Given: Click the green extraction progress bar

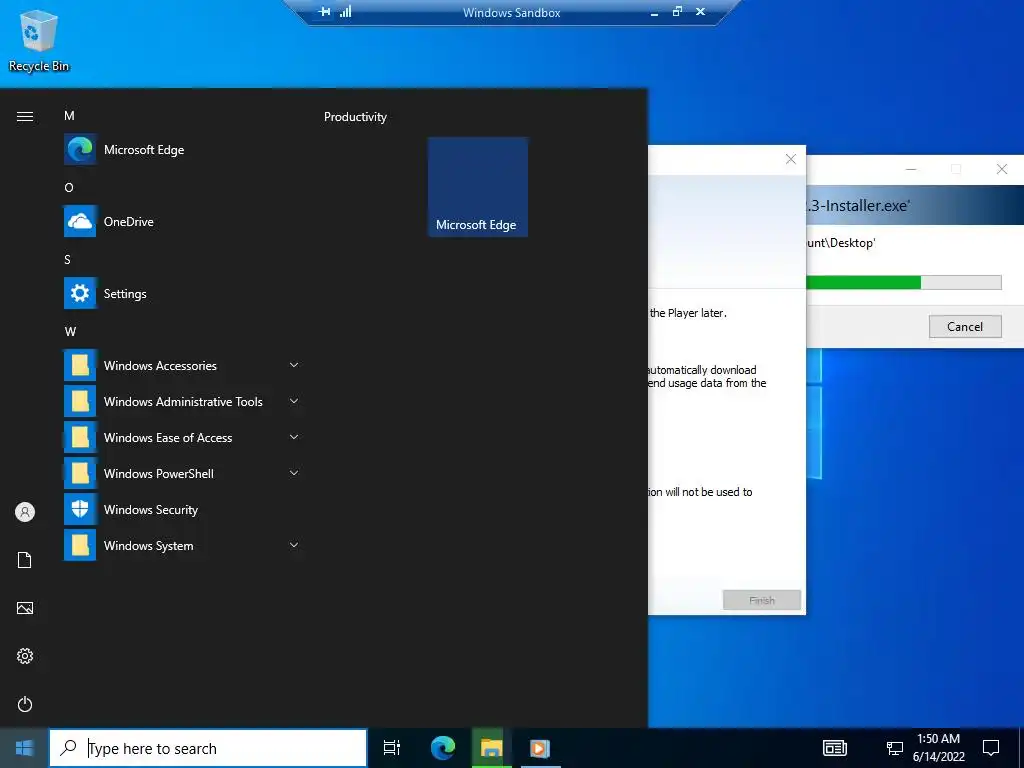Looking at the screenshot, I should click(x=903, y=282).
